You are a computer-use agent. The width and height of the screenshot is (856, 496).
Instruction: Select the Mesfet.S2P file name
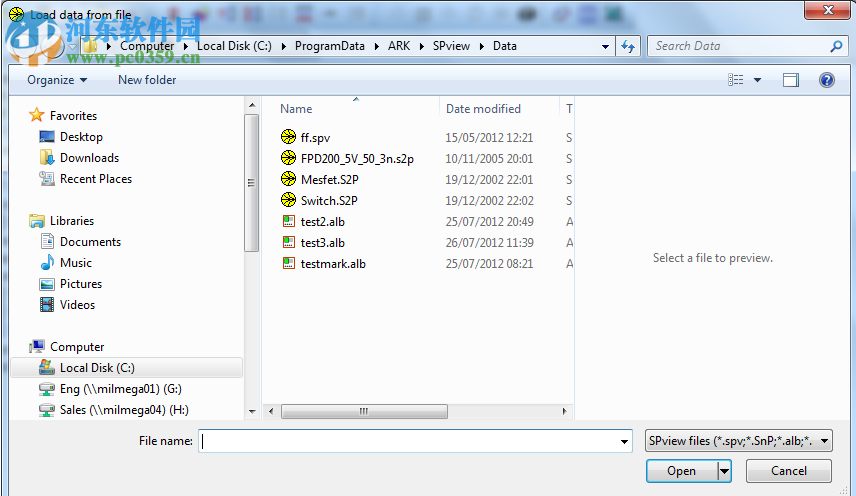tap(330, 180)
